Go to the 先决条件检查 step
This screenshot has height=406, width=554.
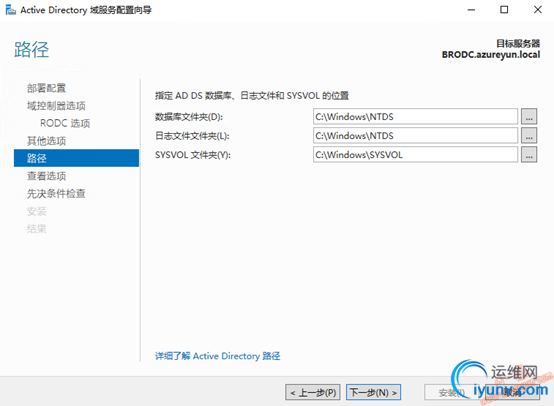point(56,194)
